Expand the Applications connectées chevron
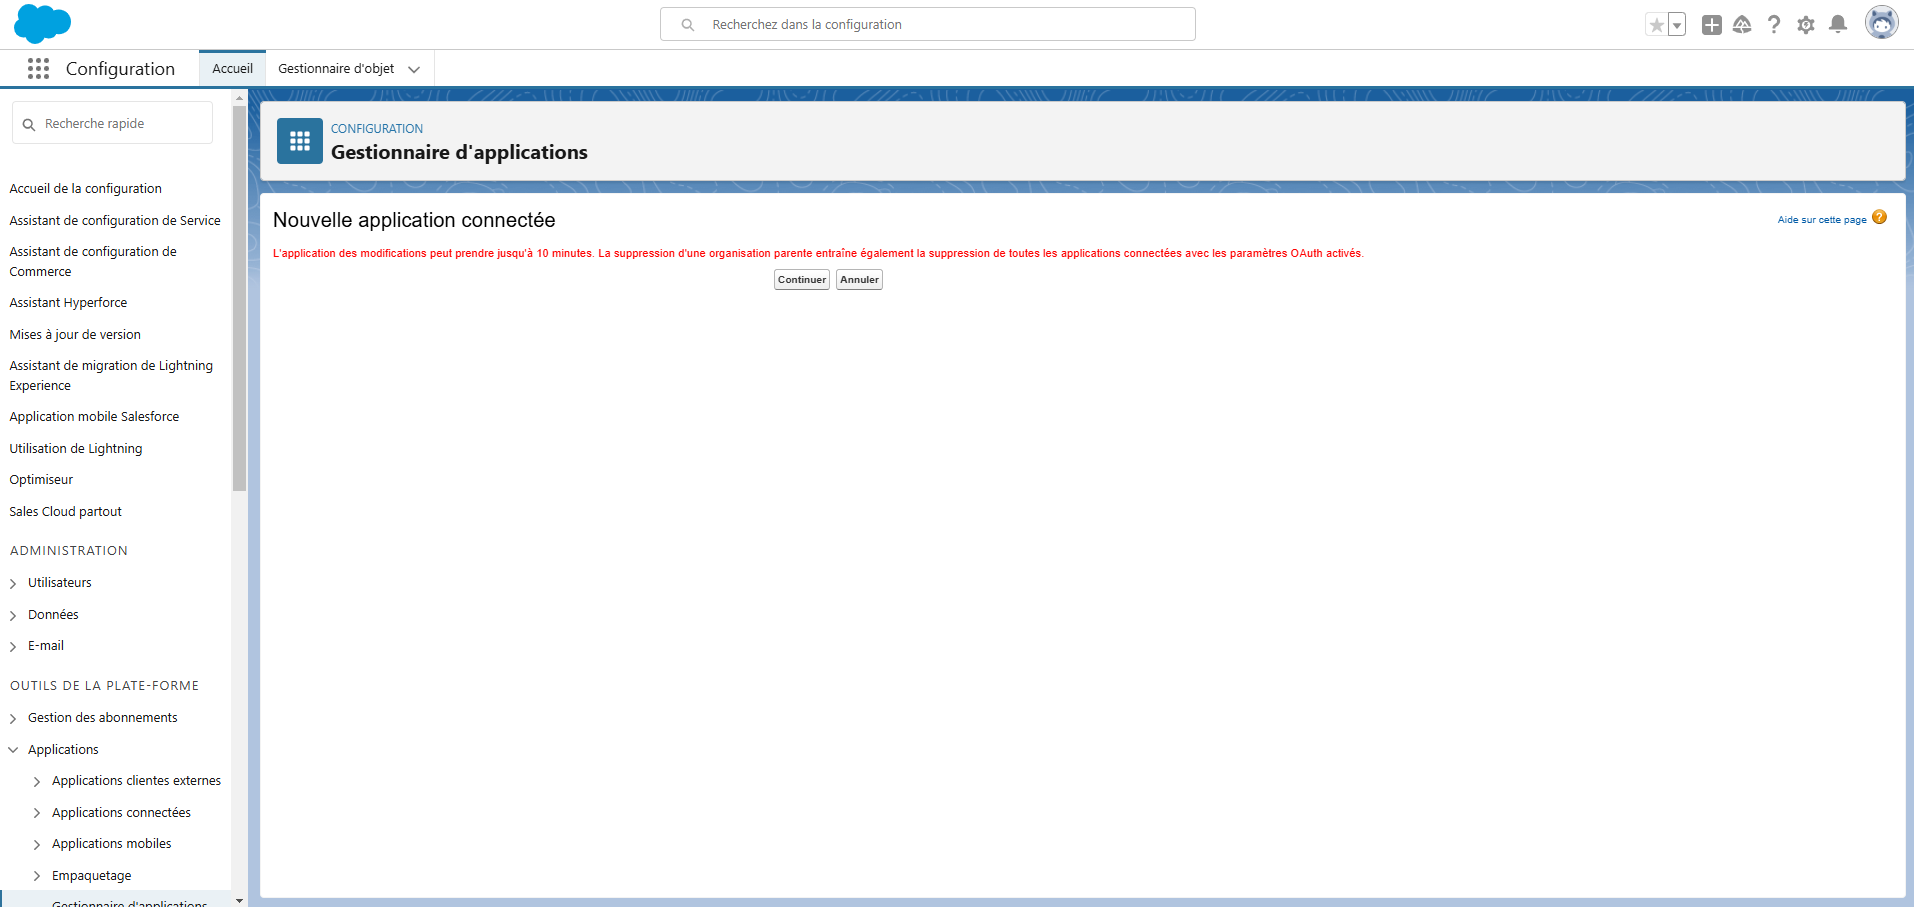Viewport: 1914px width, 907px height. pos(37,813)
